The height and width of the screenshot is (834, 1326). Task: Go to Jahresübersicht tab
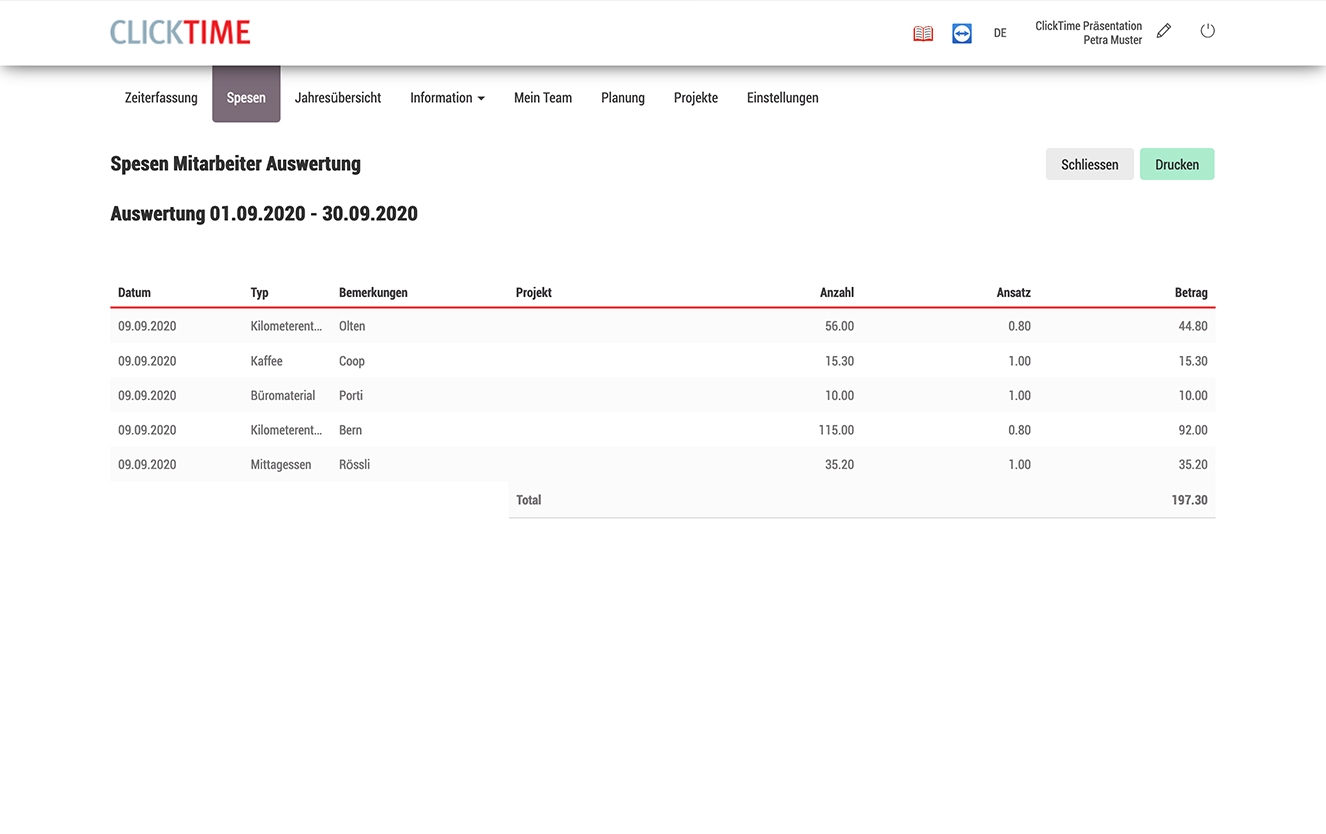coord(338,98)
